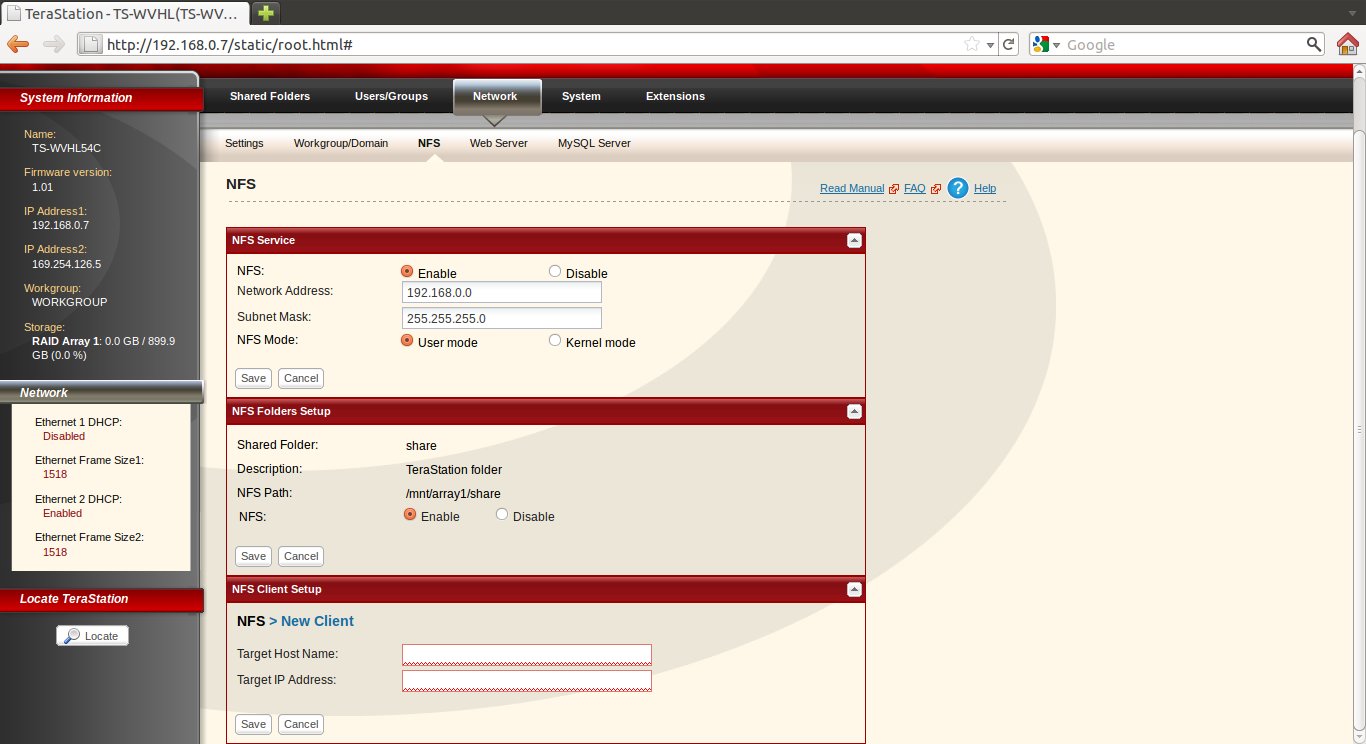Open a new browser tab with plus icon
Image resolution: width=1366 pixels, height=744 pixels.
266,13
